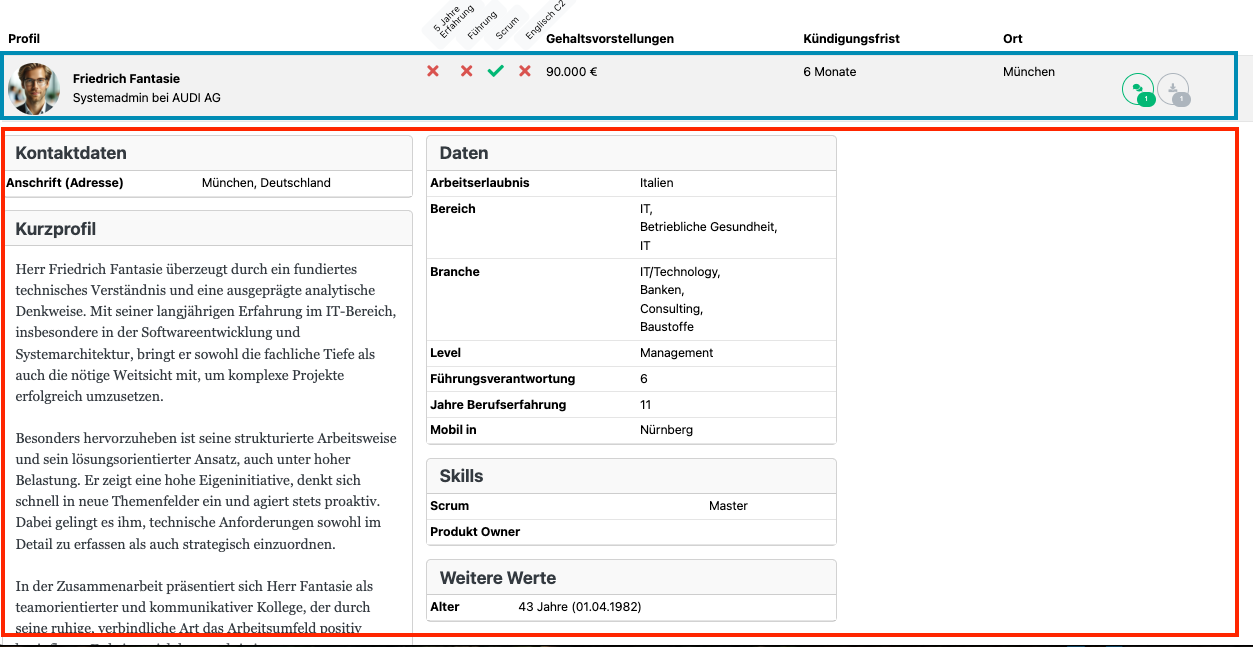Click the 'Anschrift (Adresse)' label
This screenshot has height=647, width=1253.
click(65, 183)
